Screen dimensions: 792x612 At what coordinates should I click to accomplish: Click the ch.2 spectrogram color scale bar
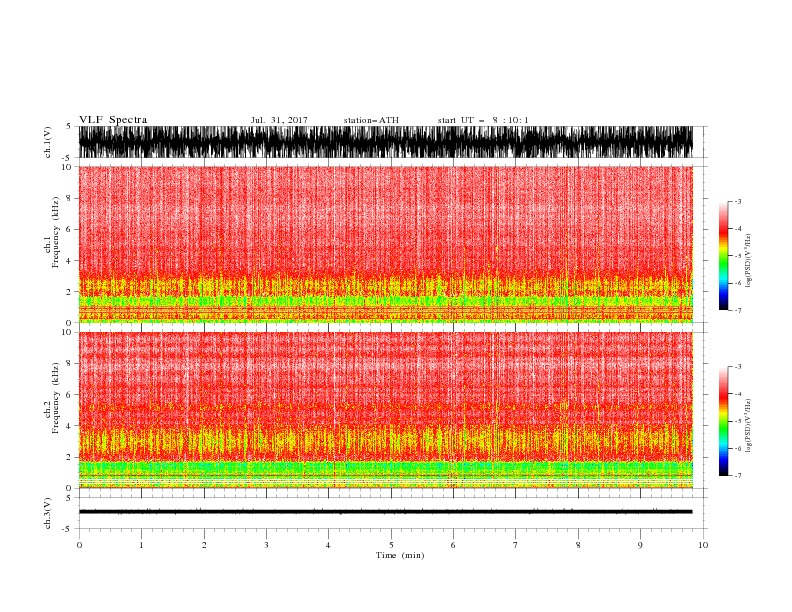coord(723,421)
